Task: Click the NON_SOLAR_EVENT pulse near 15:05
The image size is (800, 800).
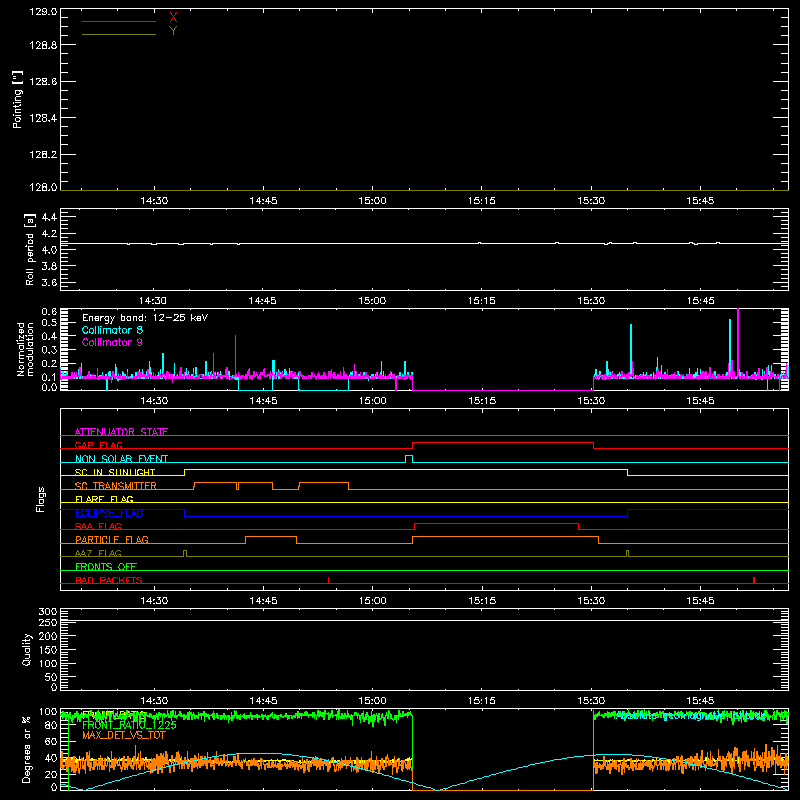Action: (409, 459)
